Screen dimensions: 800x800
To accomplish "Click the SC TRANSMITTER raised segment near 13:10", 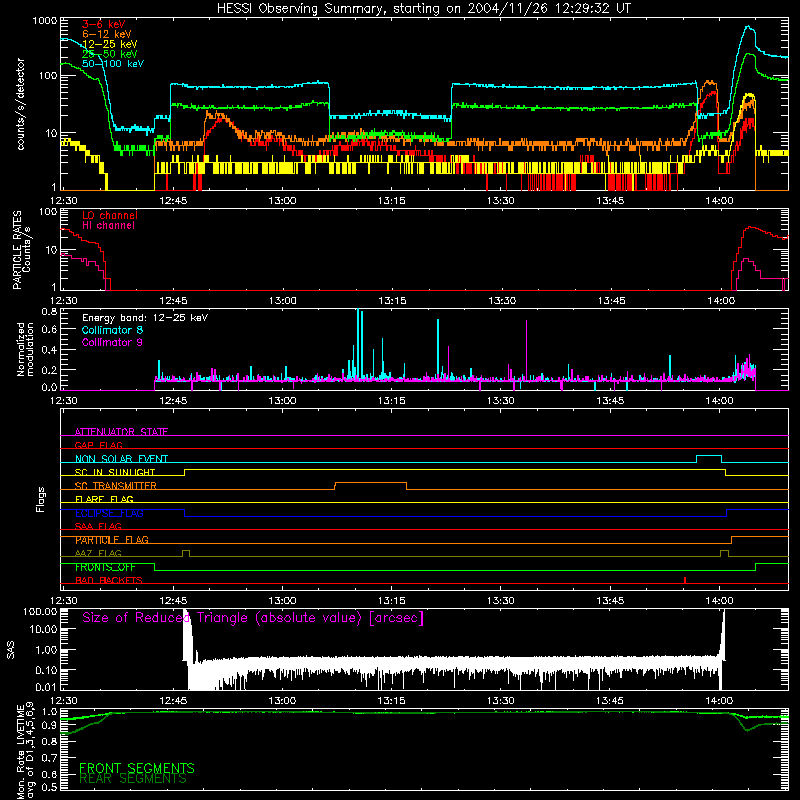I will pyautogui.click(x=370, y=483).
